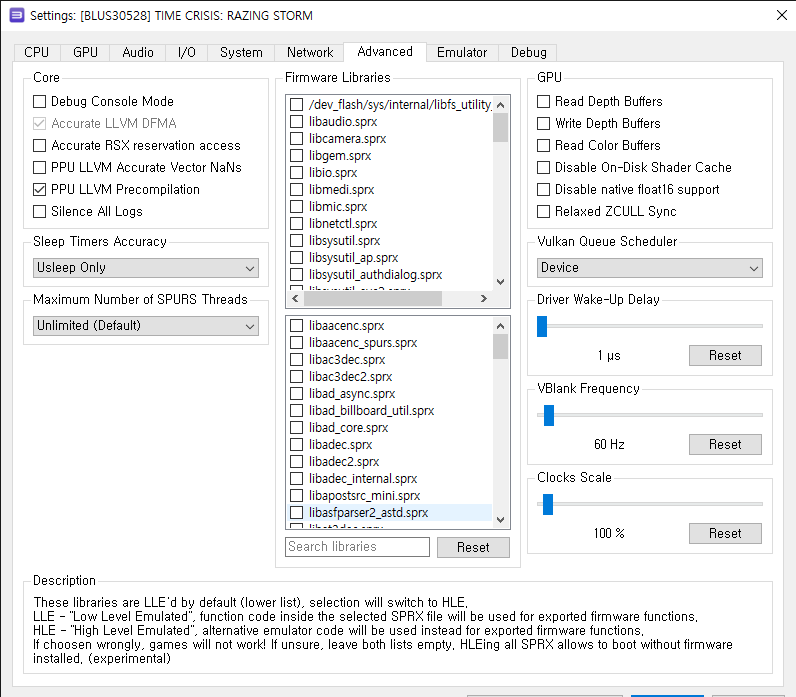Check highlighted libasfparser2_astd.sprx library
This screenshot has height=697, width=796.
point(296,513)
